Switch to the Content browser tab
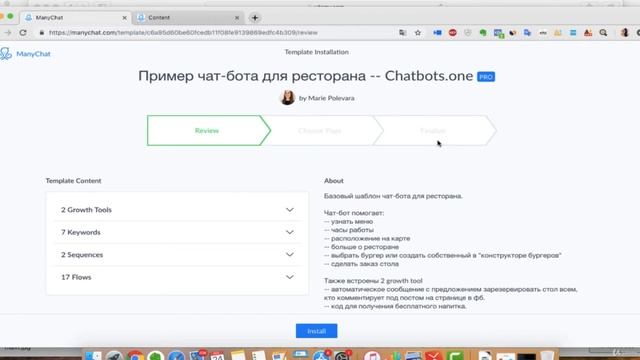640x360 pixels. tap(188, 18)
